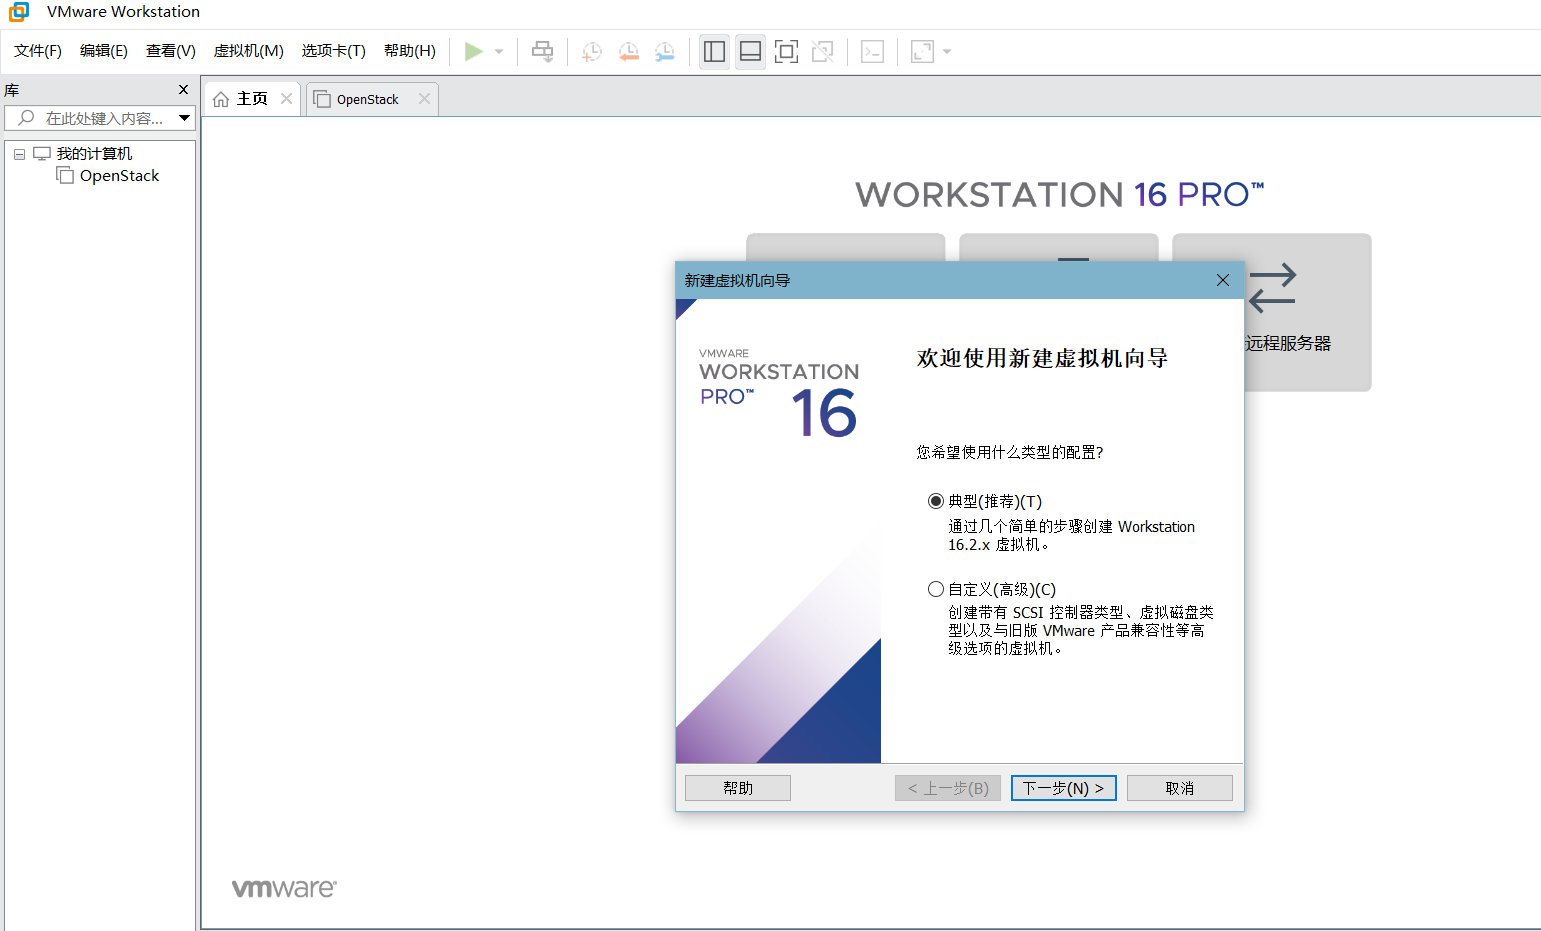Open the power options dropdown arrow

[499, 52]
